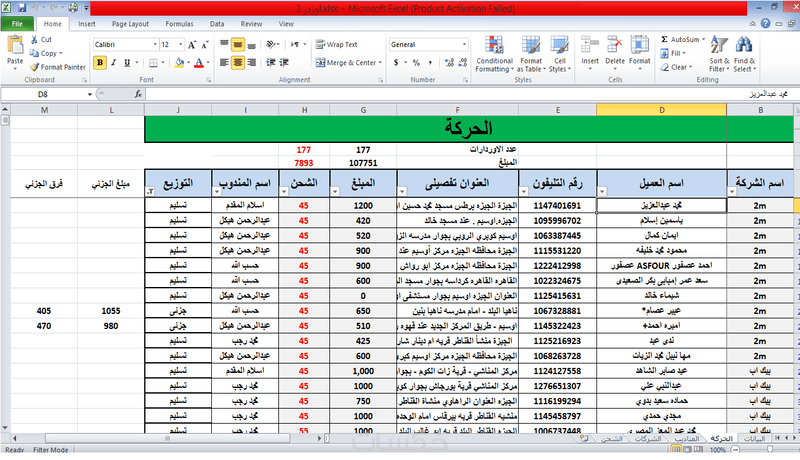Open the File tab

click(x=17, y=24)
